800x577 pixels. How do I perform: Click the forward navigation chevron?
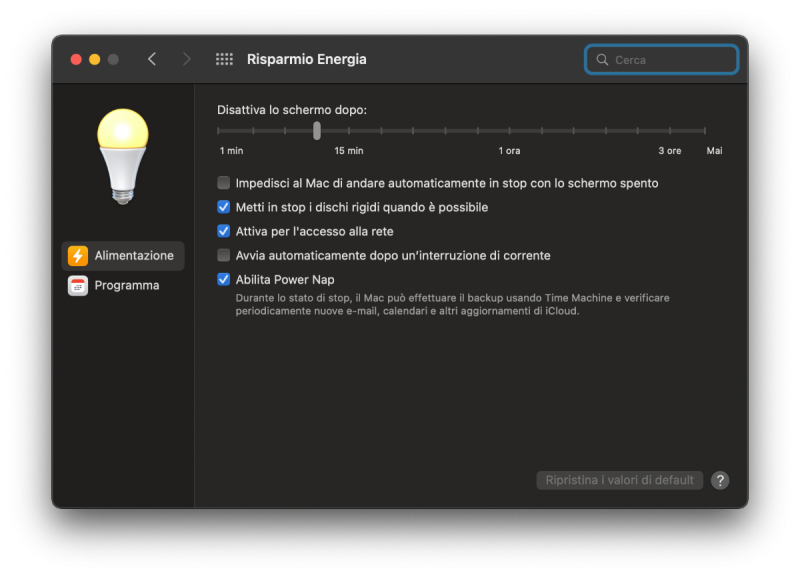(x=186, y=59)
